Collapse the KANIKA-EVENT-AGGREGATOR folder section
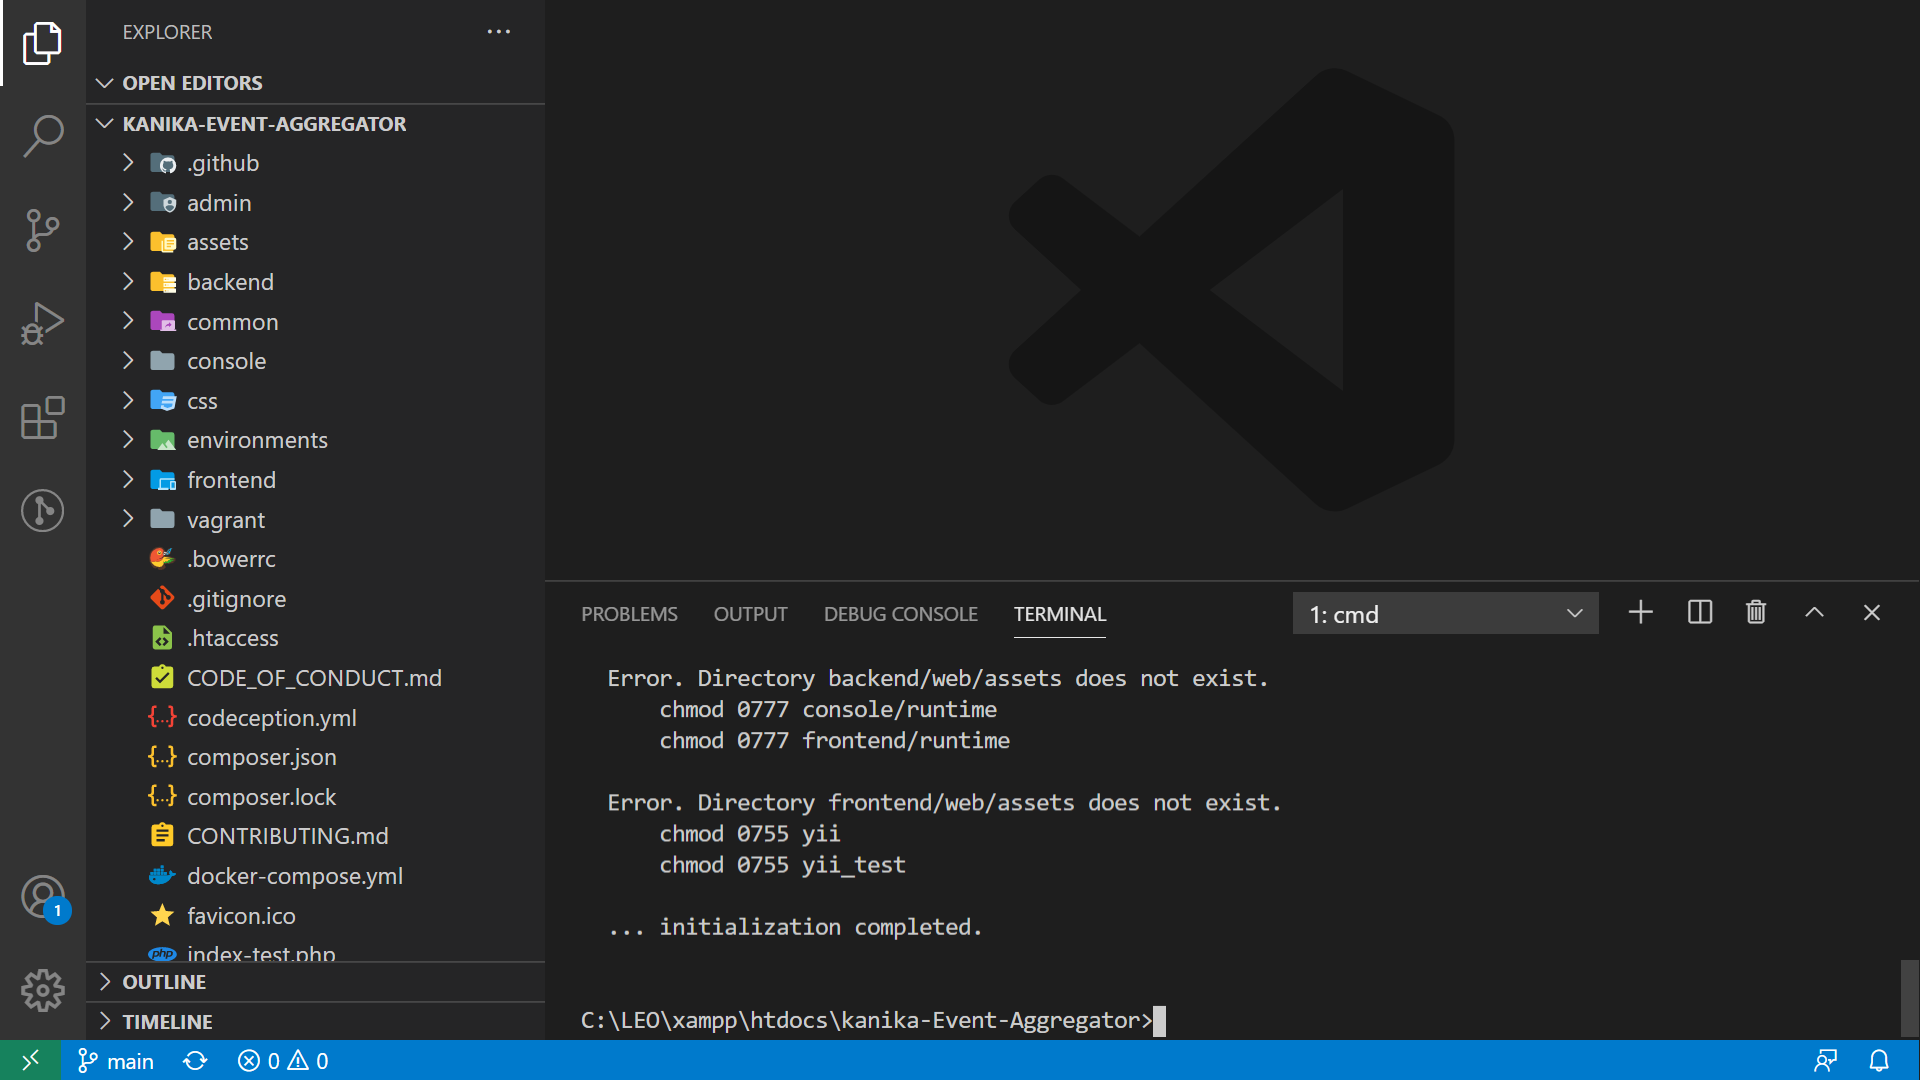The width and height of the screenshot is (1920, 1080). click(x=315, y=124)
